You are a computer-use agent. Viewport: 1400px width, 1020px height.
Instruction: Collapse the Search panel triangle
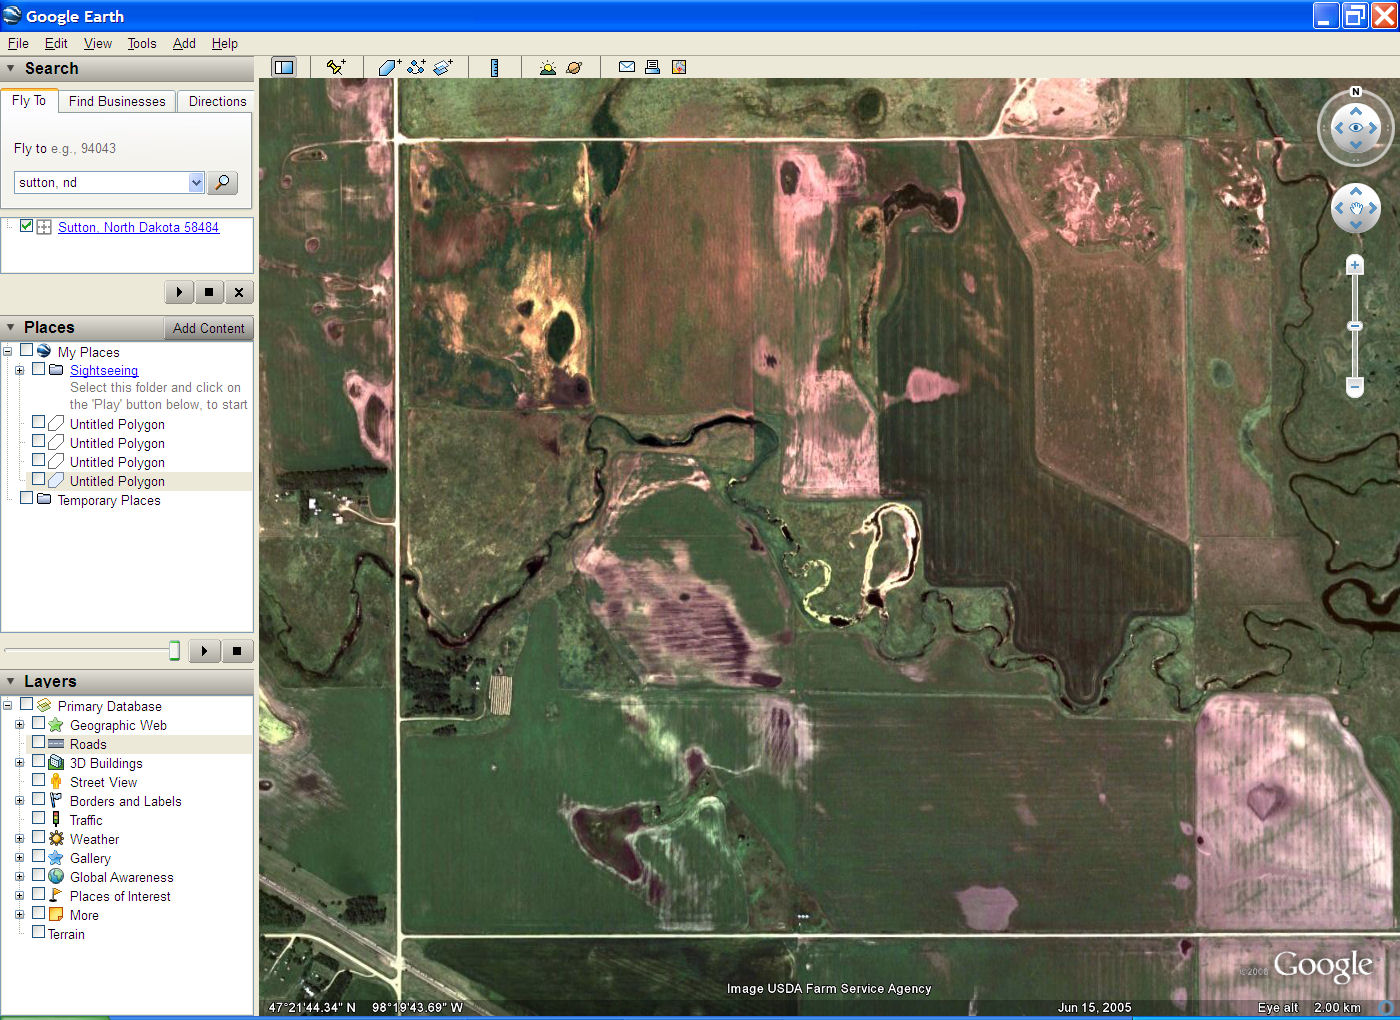tap(11, 68)
